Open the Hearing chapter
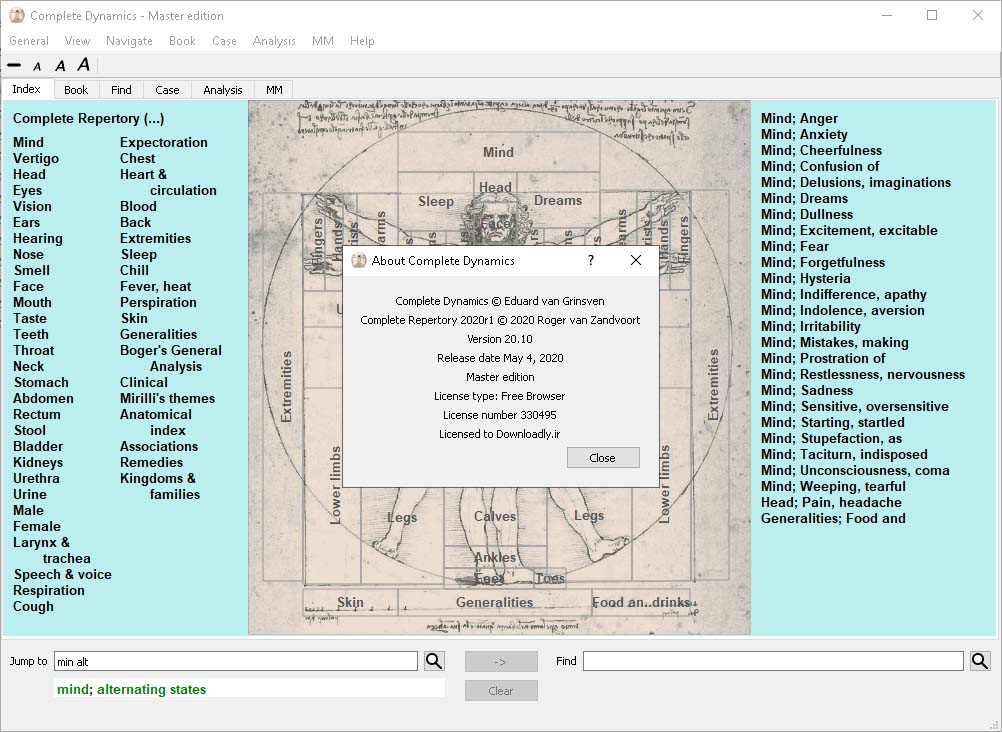The width and height of the screenshot is (1002, 732). click(x=38, y=238)
